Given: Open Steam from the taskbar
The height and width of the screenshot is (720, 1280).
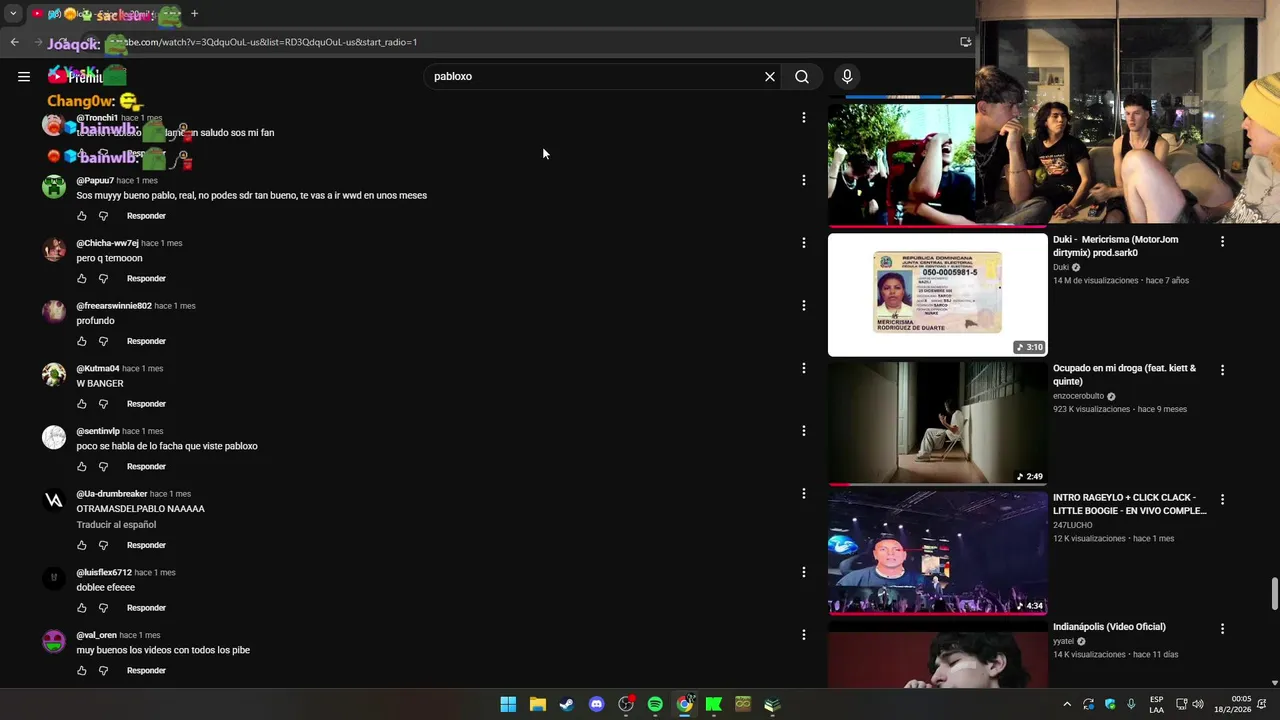Looking at the screenshot, I should click(x=567, y=704).
